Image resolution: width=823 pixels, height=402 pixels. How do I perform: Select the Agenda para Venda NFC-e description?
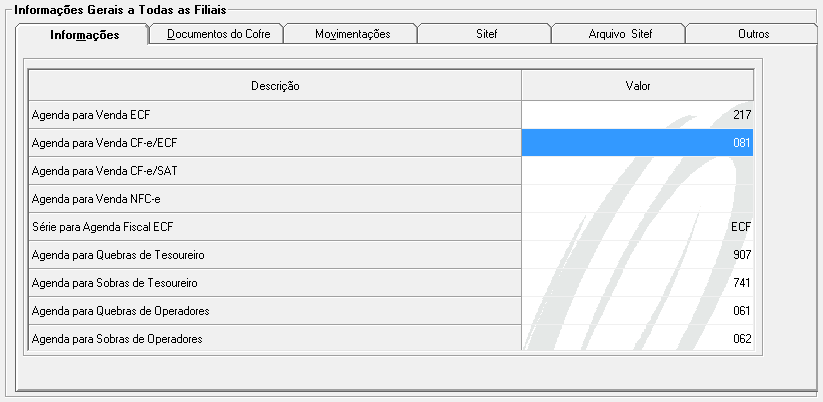pos(275,199)
